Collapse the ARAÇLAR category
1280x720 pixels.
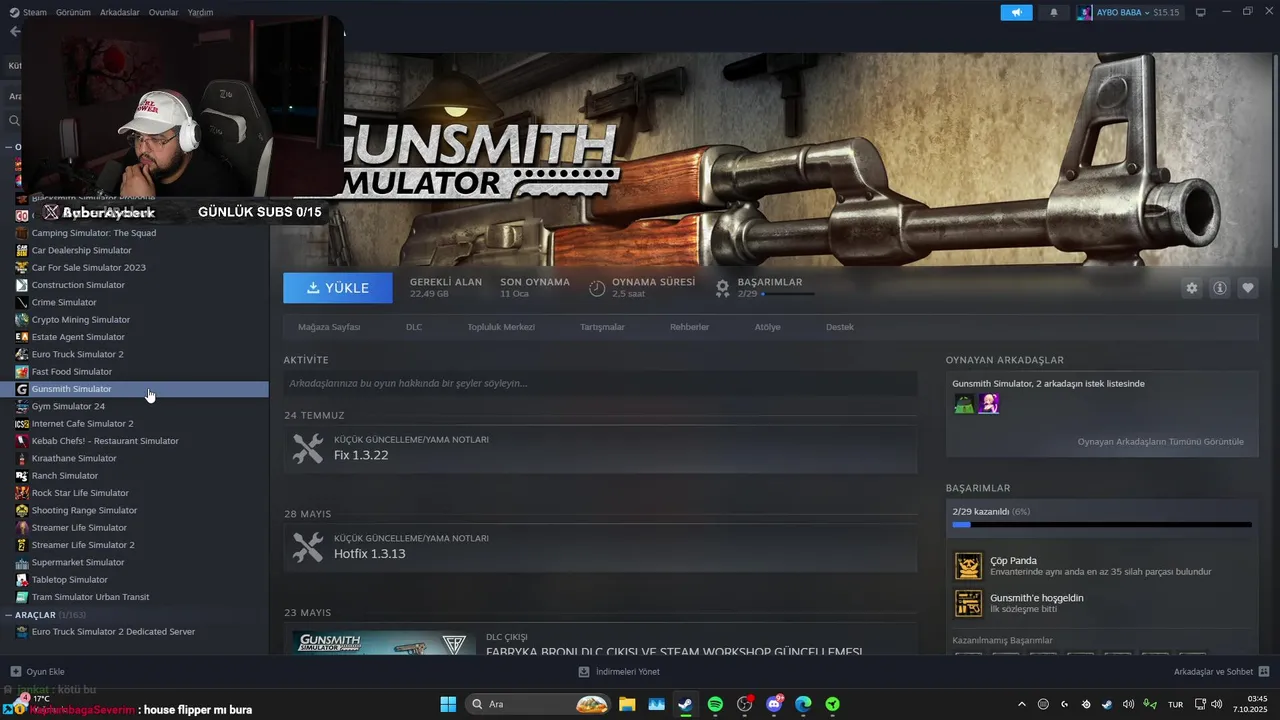tap(9, 615)
